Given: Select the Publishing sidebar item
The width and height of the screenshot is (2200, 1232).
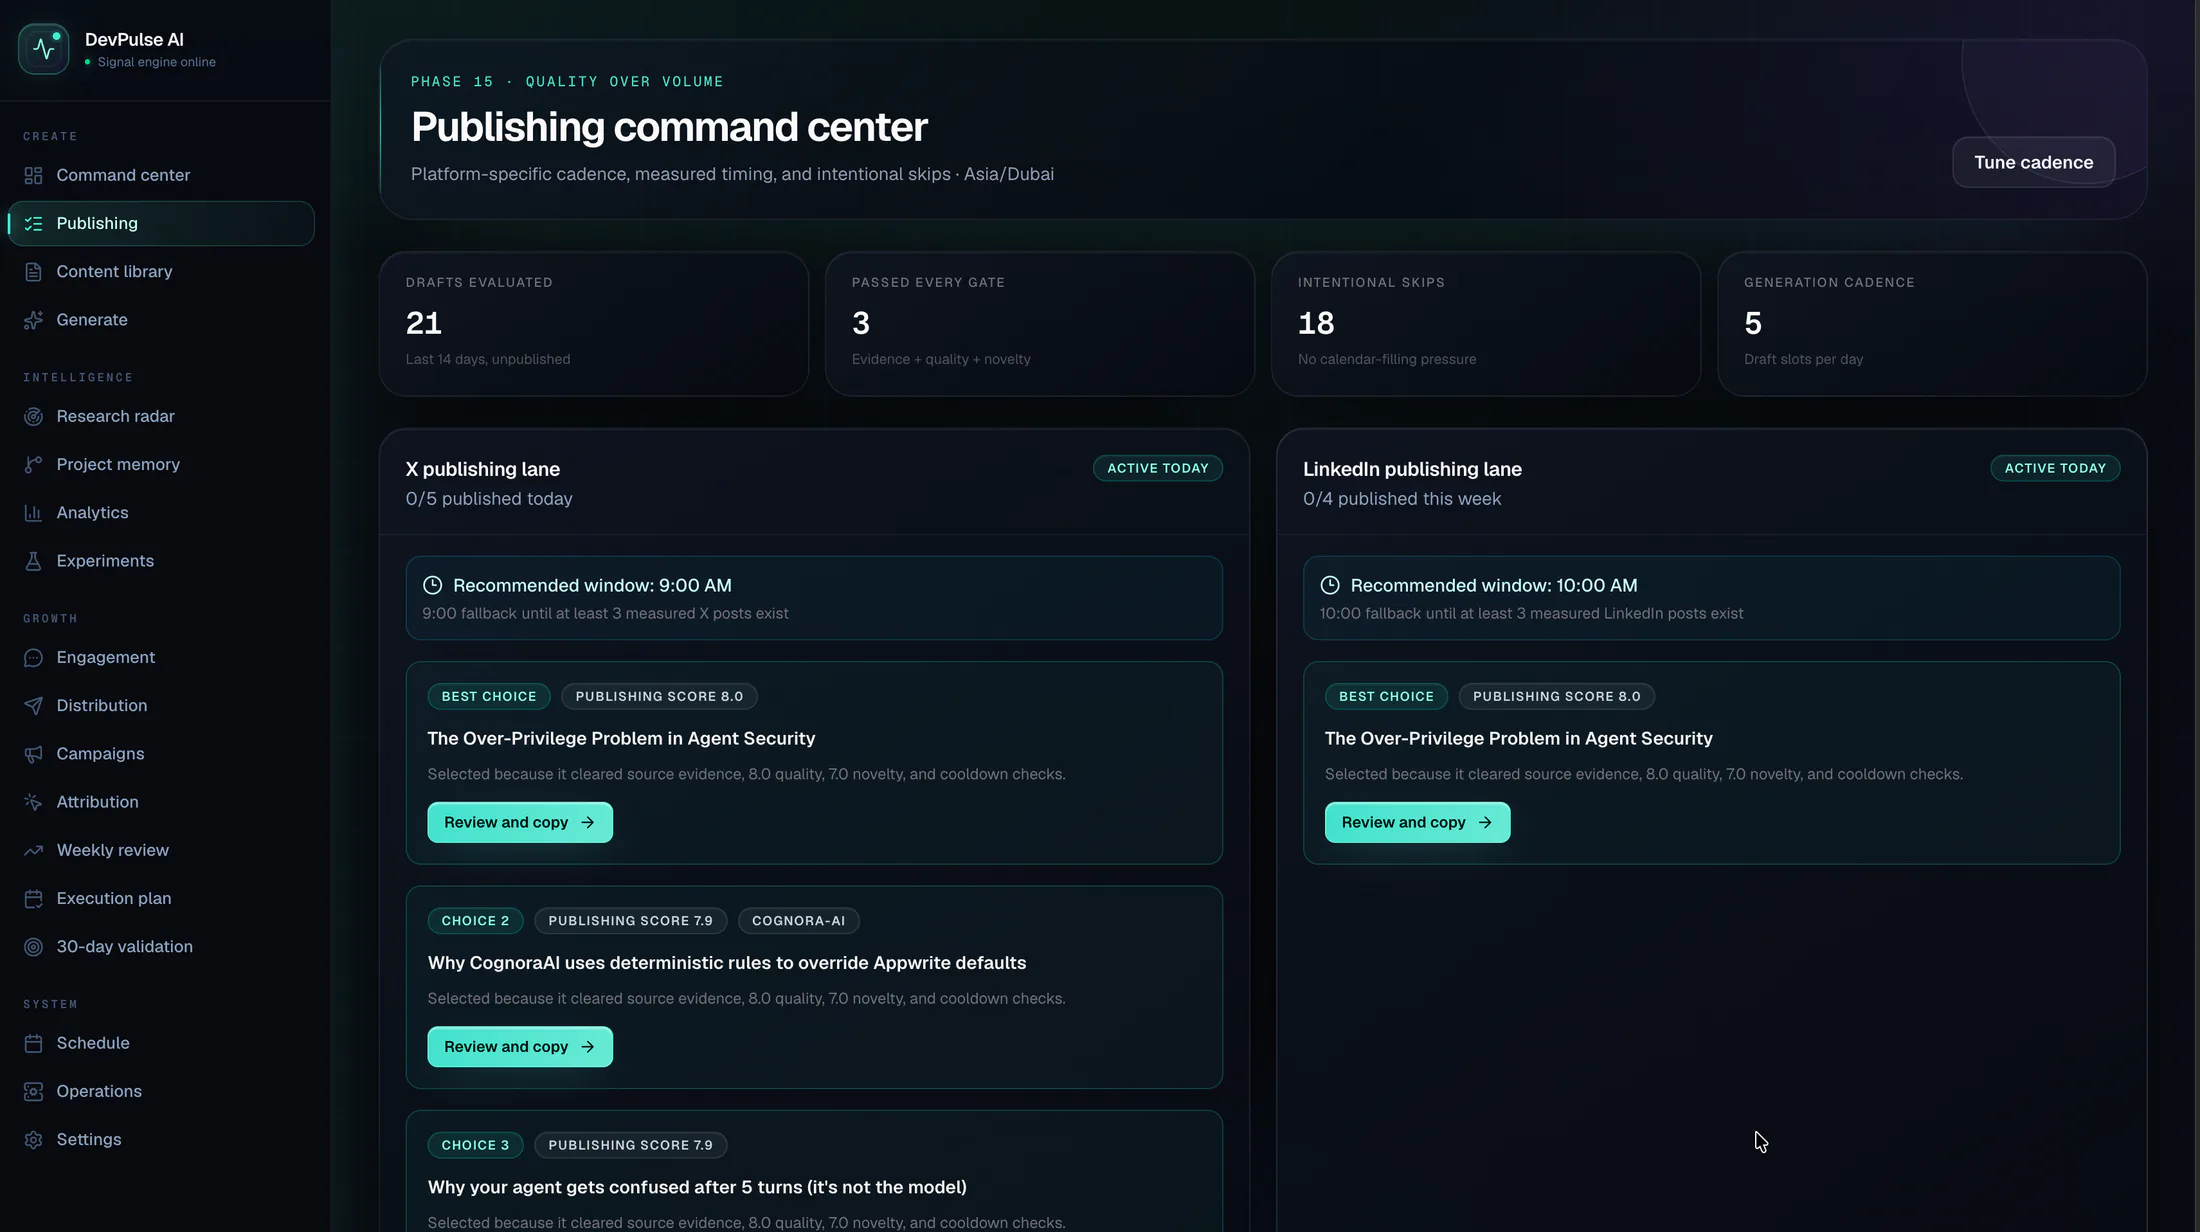Looking at the screenshot, I should (161, 223).
